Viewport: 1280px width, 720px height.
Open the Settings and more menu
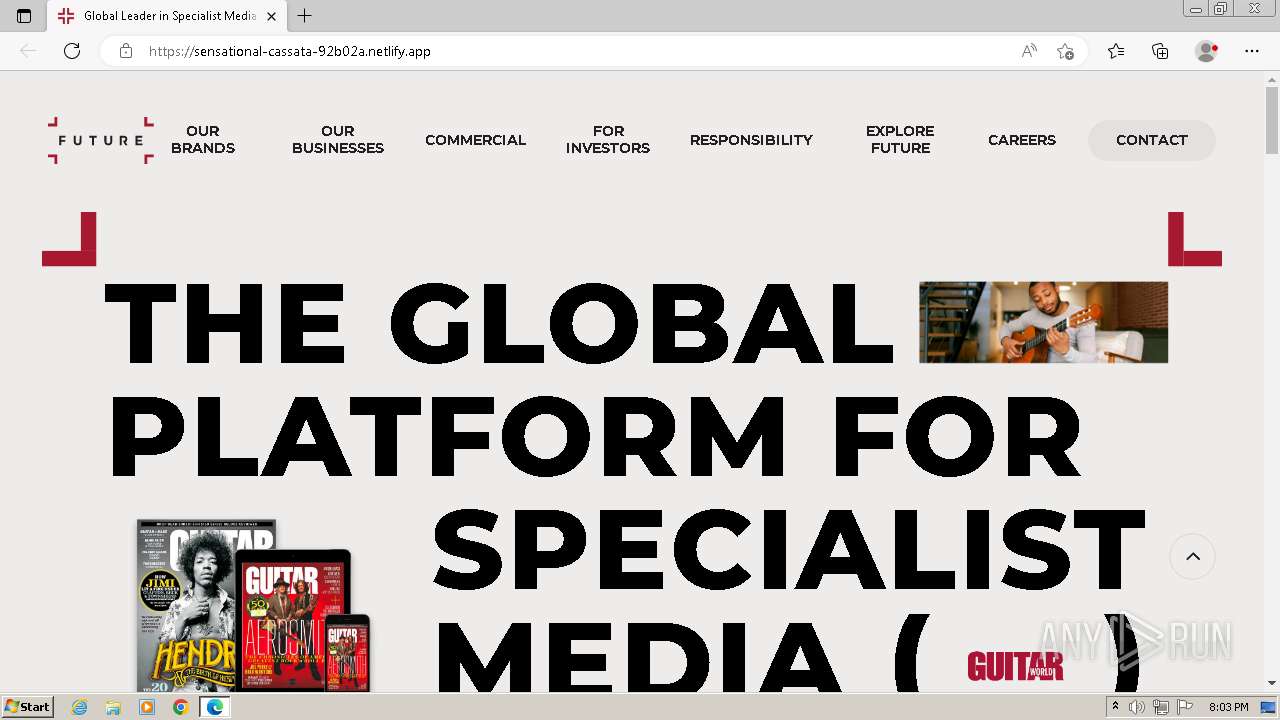[1252, 51]
